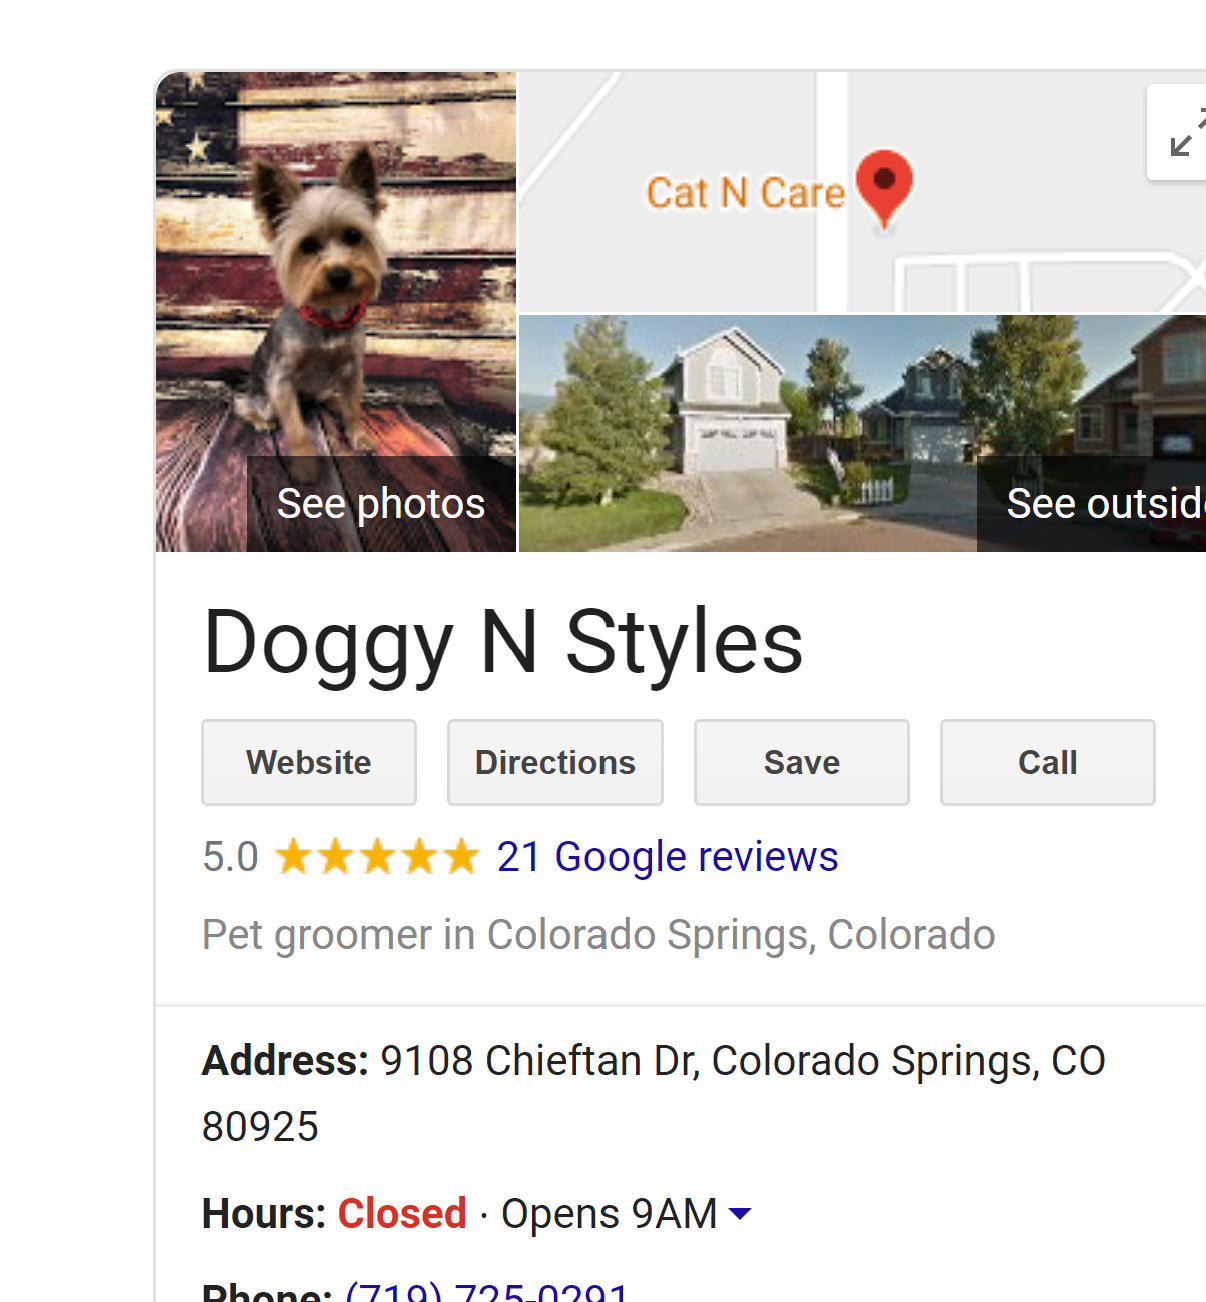Click the Opens 9AM hours text
The width and height of the screenshot is (1206, 1302).
coord(609,1214)
